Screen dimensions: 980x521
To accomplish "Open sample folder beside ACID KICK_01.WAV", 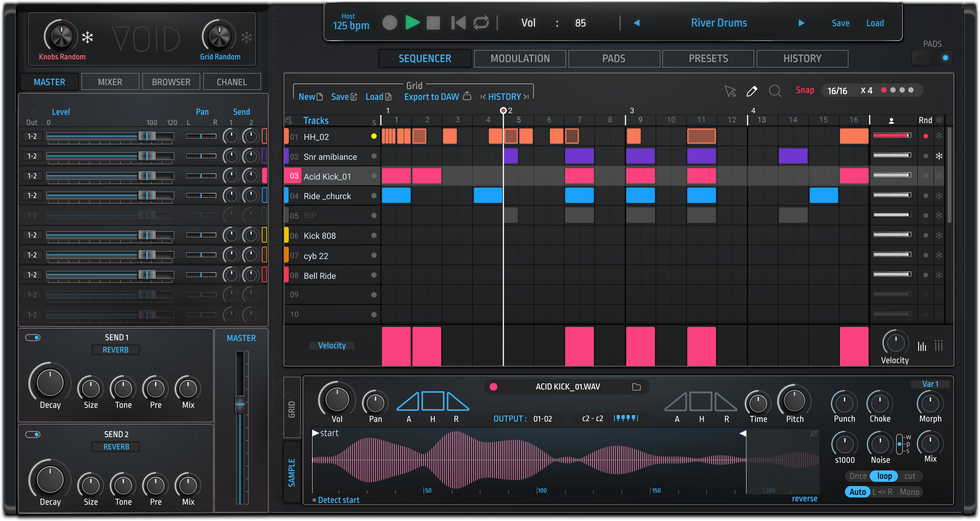I will (636, 387).
